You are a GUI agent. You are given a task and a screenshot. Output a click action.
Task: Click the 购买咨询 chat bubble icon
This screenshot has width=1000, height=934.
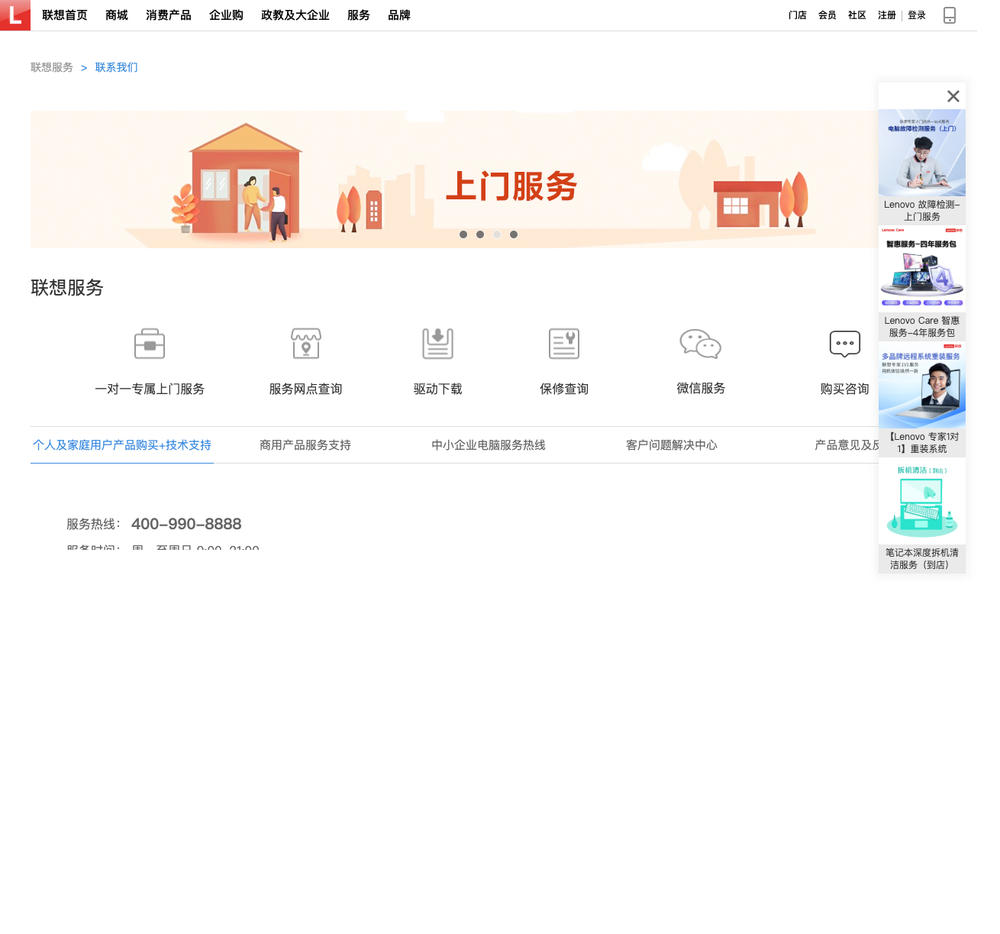coord(844,344)
